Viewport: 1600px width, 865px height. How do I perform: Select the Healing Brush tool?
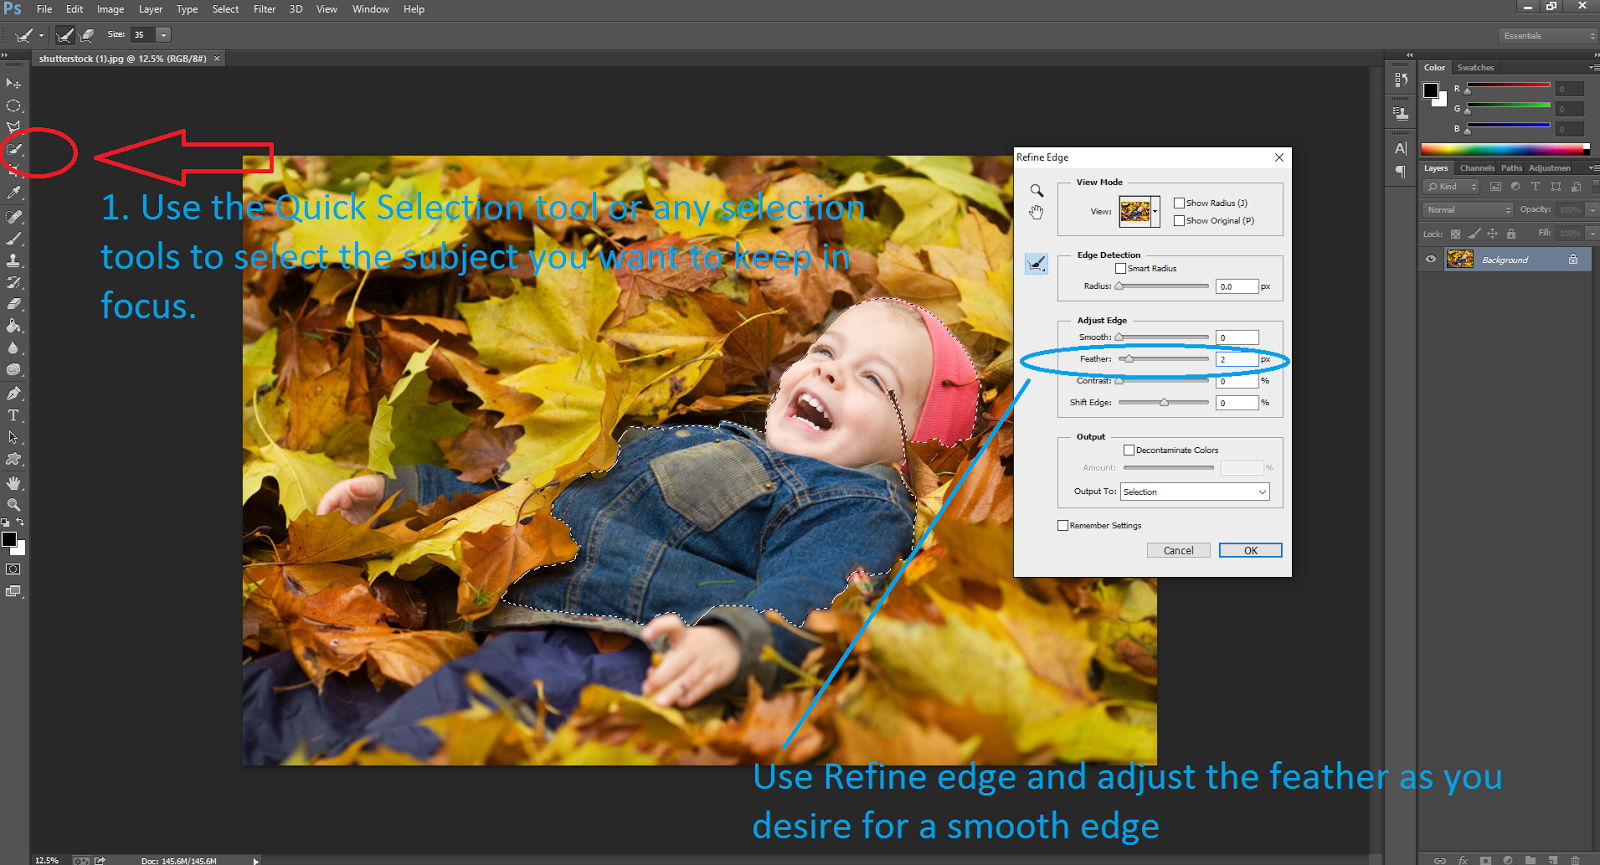(13, 216)
